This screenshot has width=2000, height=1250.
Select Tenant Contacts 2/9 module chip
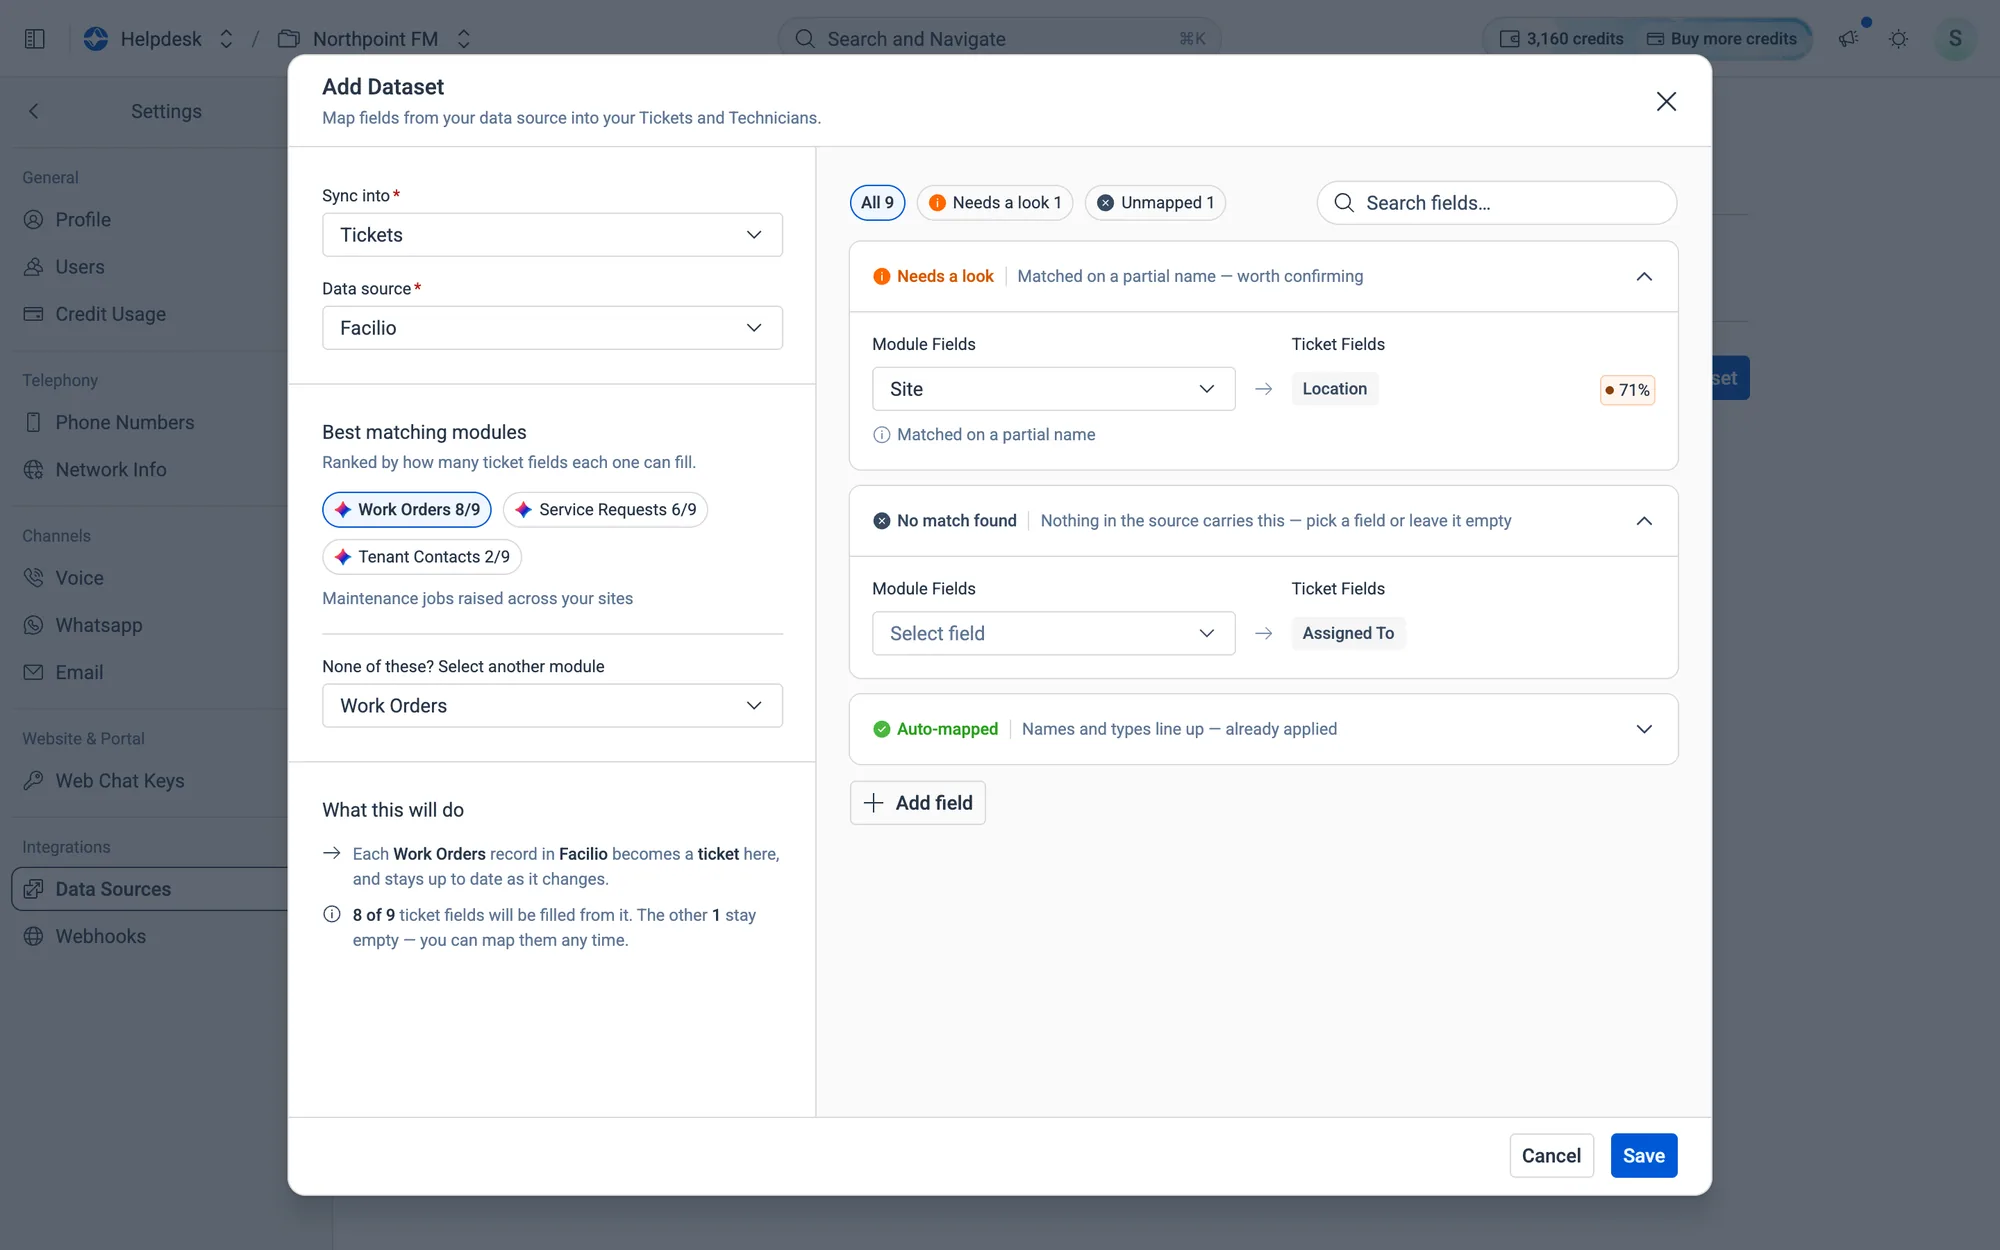[x=422, y=557]
